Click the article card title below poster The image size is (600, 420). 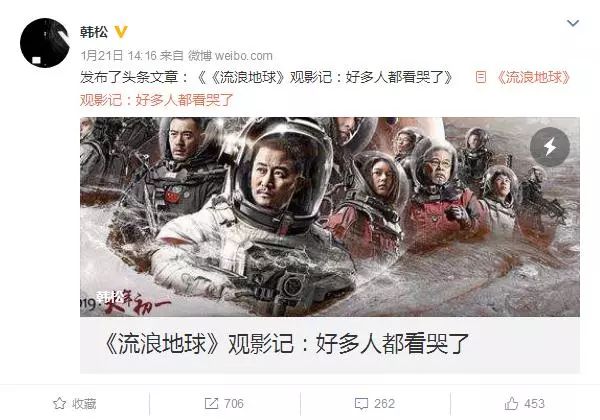286,343
